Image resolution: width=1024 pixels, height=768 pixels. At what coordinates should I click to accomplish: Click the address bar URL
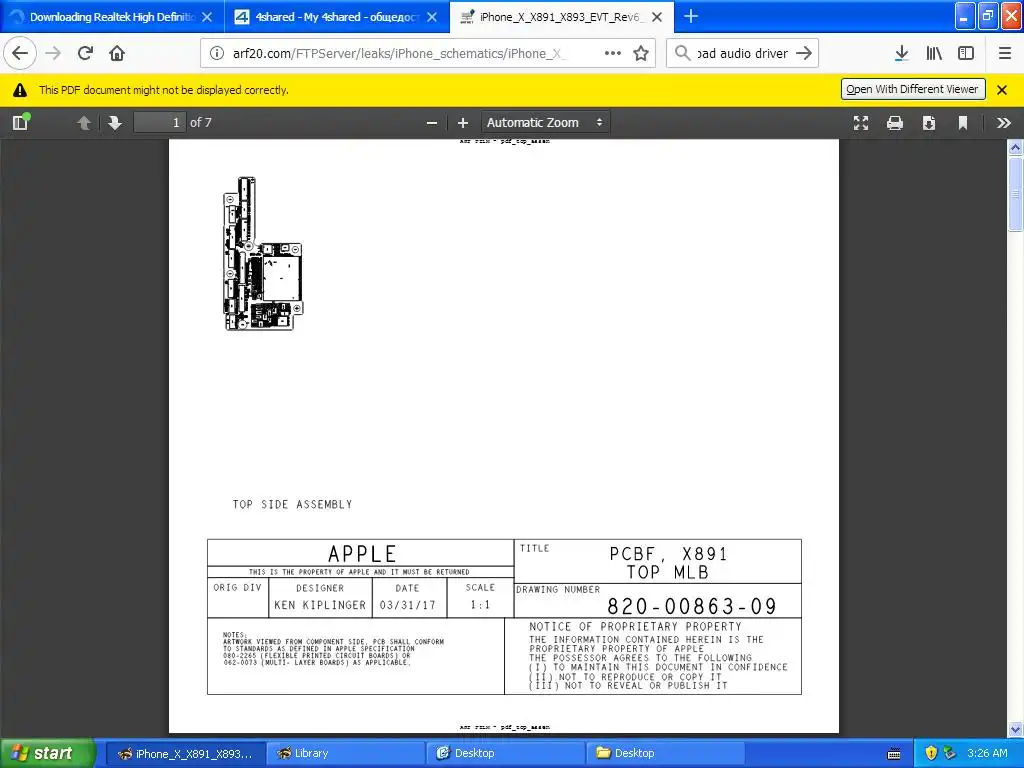tap(398, 54)
